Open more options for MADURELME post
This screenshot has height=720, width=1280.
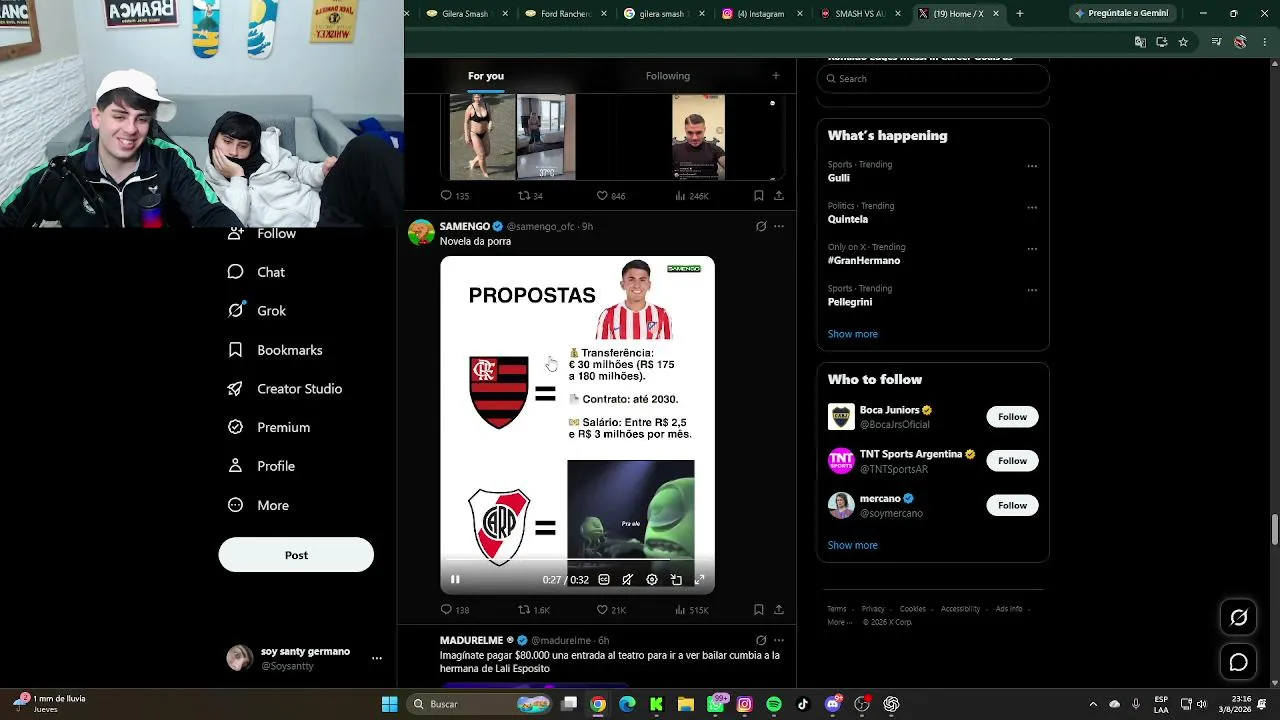(779, 640)
